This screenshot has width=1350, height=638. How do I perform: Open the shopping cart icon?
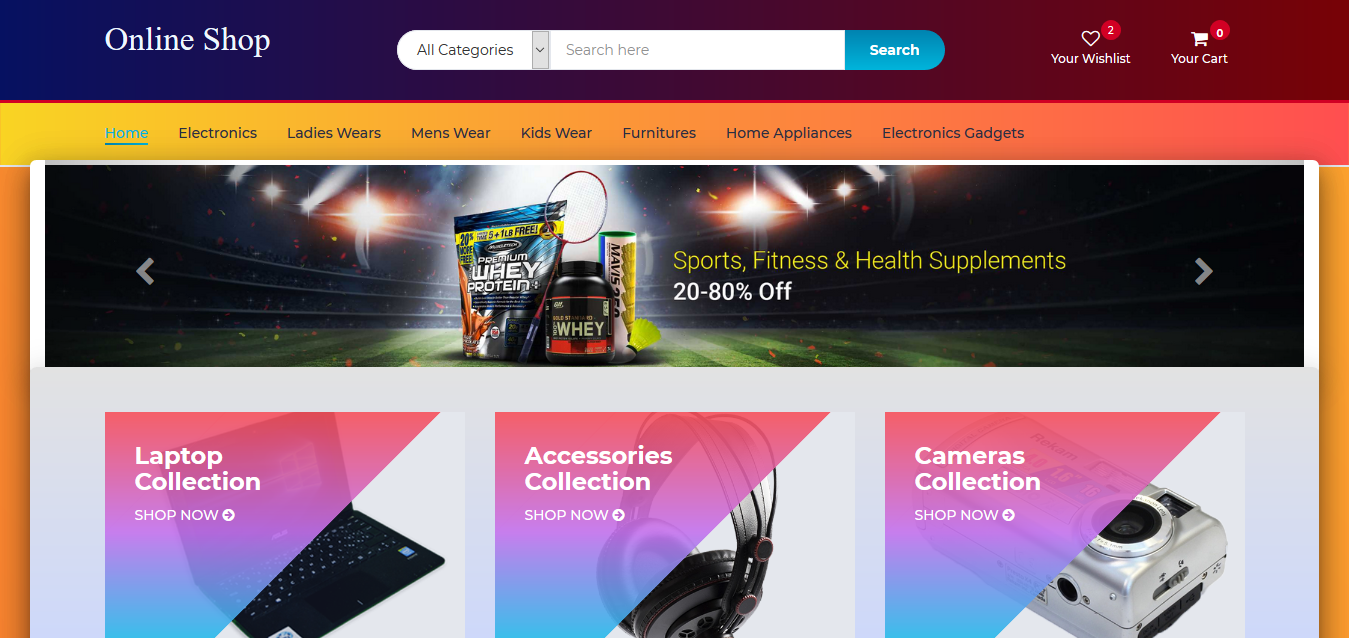[x=1199, y=39]
